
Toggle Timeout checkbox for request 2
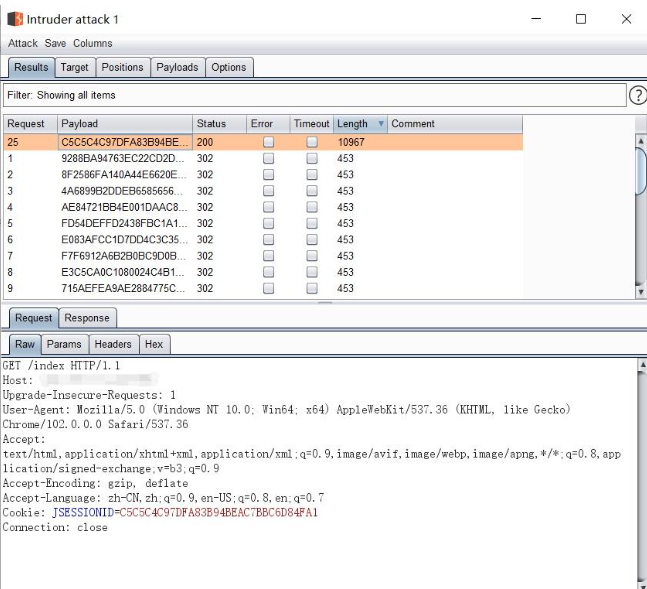point(312,175)
